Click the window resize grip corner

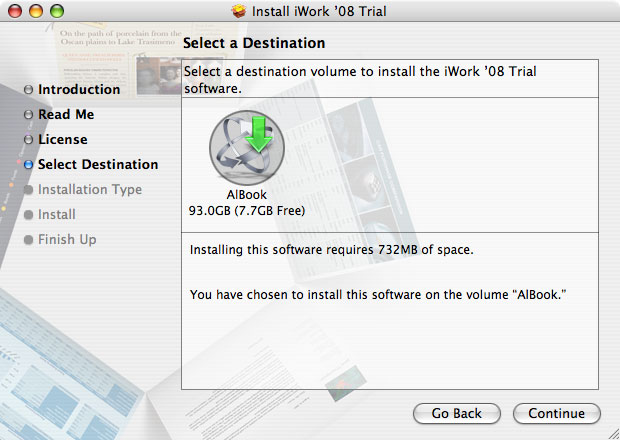pos(613,434)
